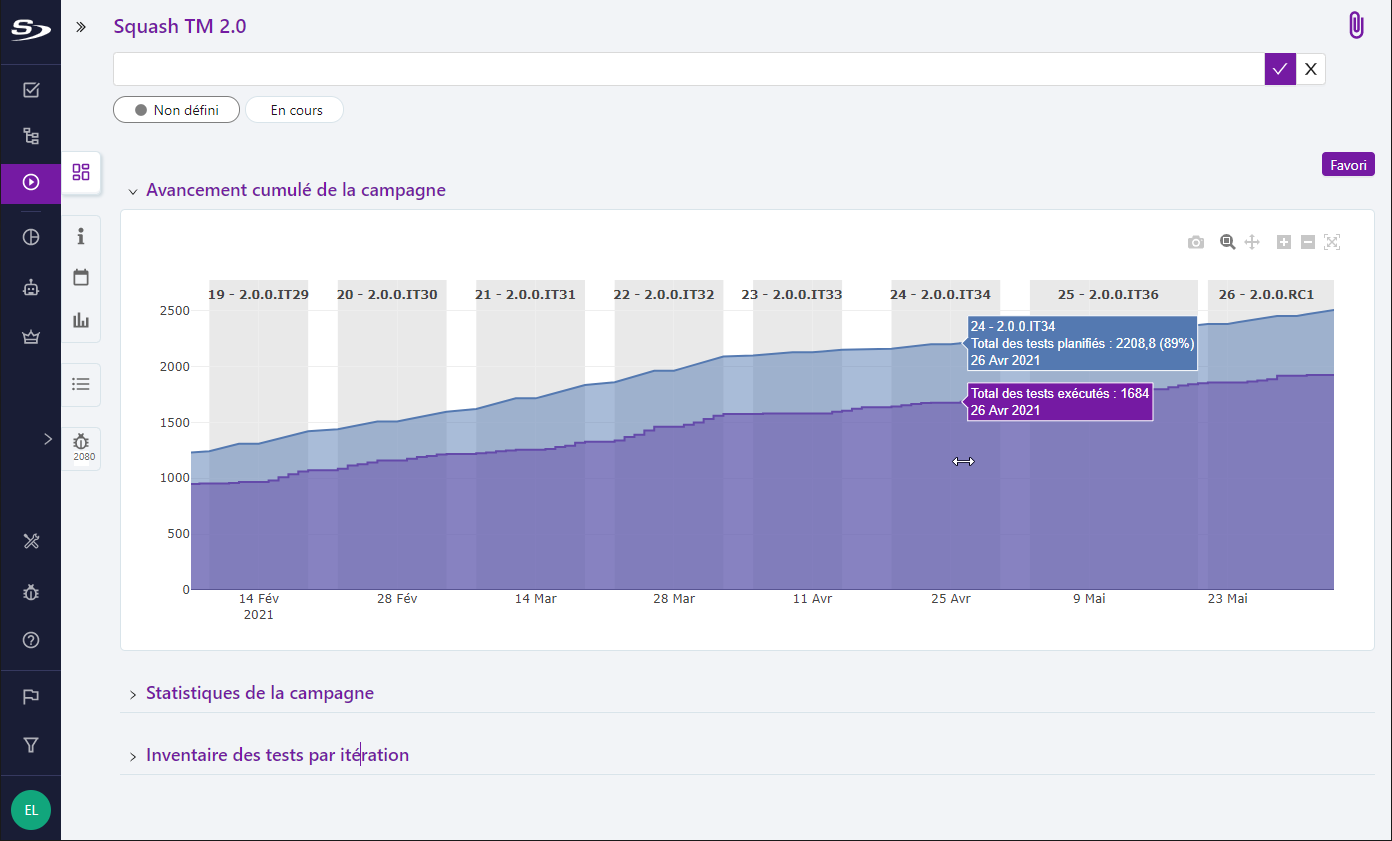1392x841 pixels.
Task: Cancel the name edit with X button
Action: (1310, 69)
